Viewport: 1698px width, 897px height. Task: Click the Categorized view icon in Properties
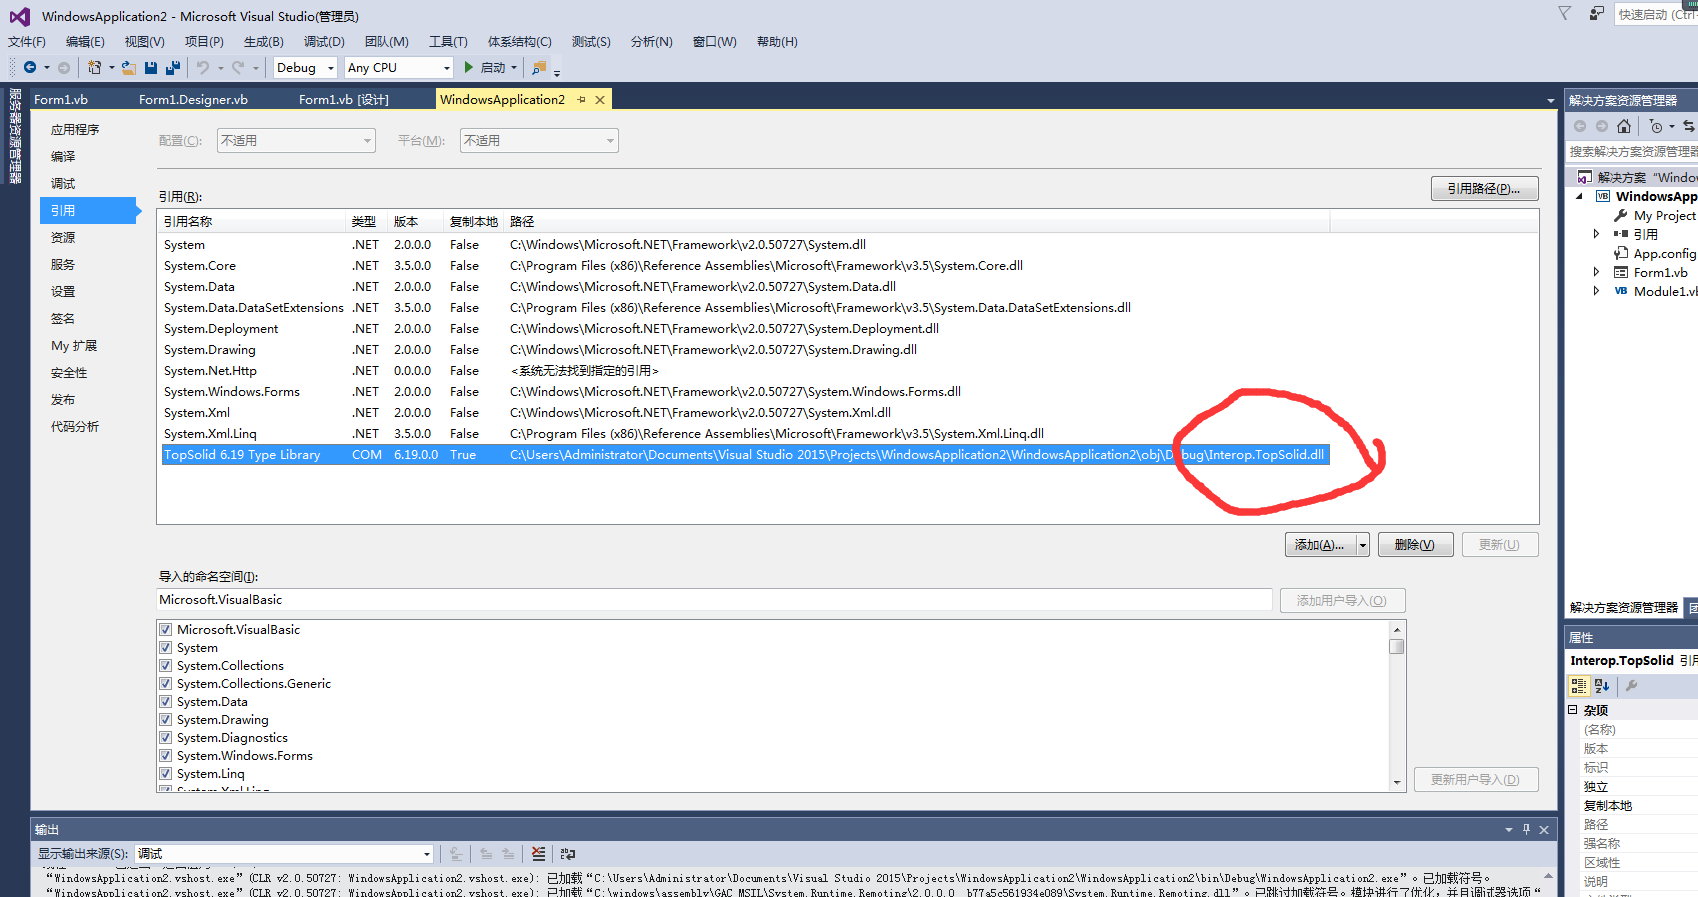coord(1579,685)
